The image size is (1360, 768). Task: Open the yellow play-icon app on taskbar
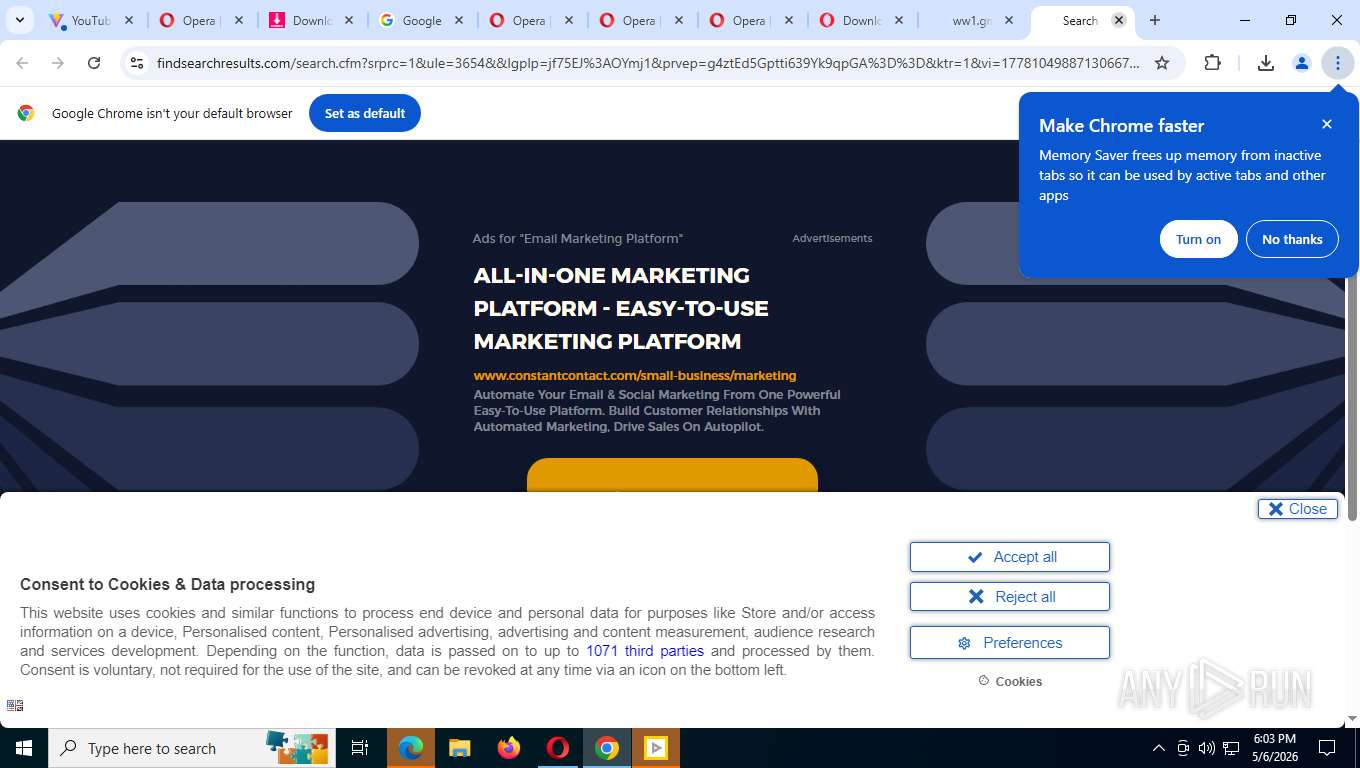point(656,748)
